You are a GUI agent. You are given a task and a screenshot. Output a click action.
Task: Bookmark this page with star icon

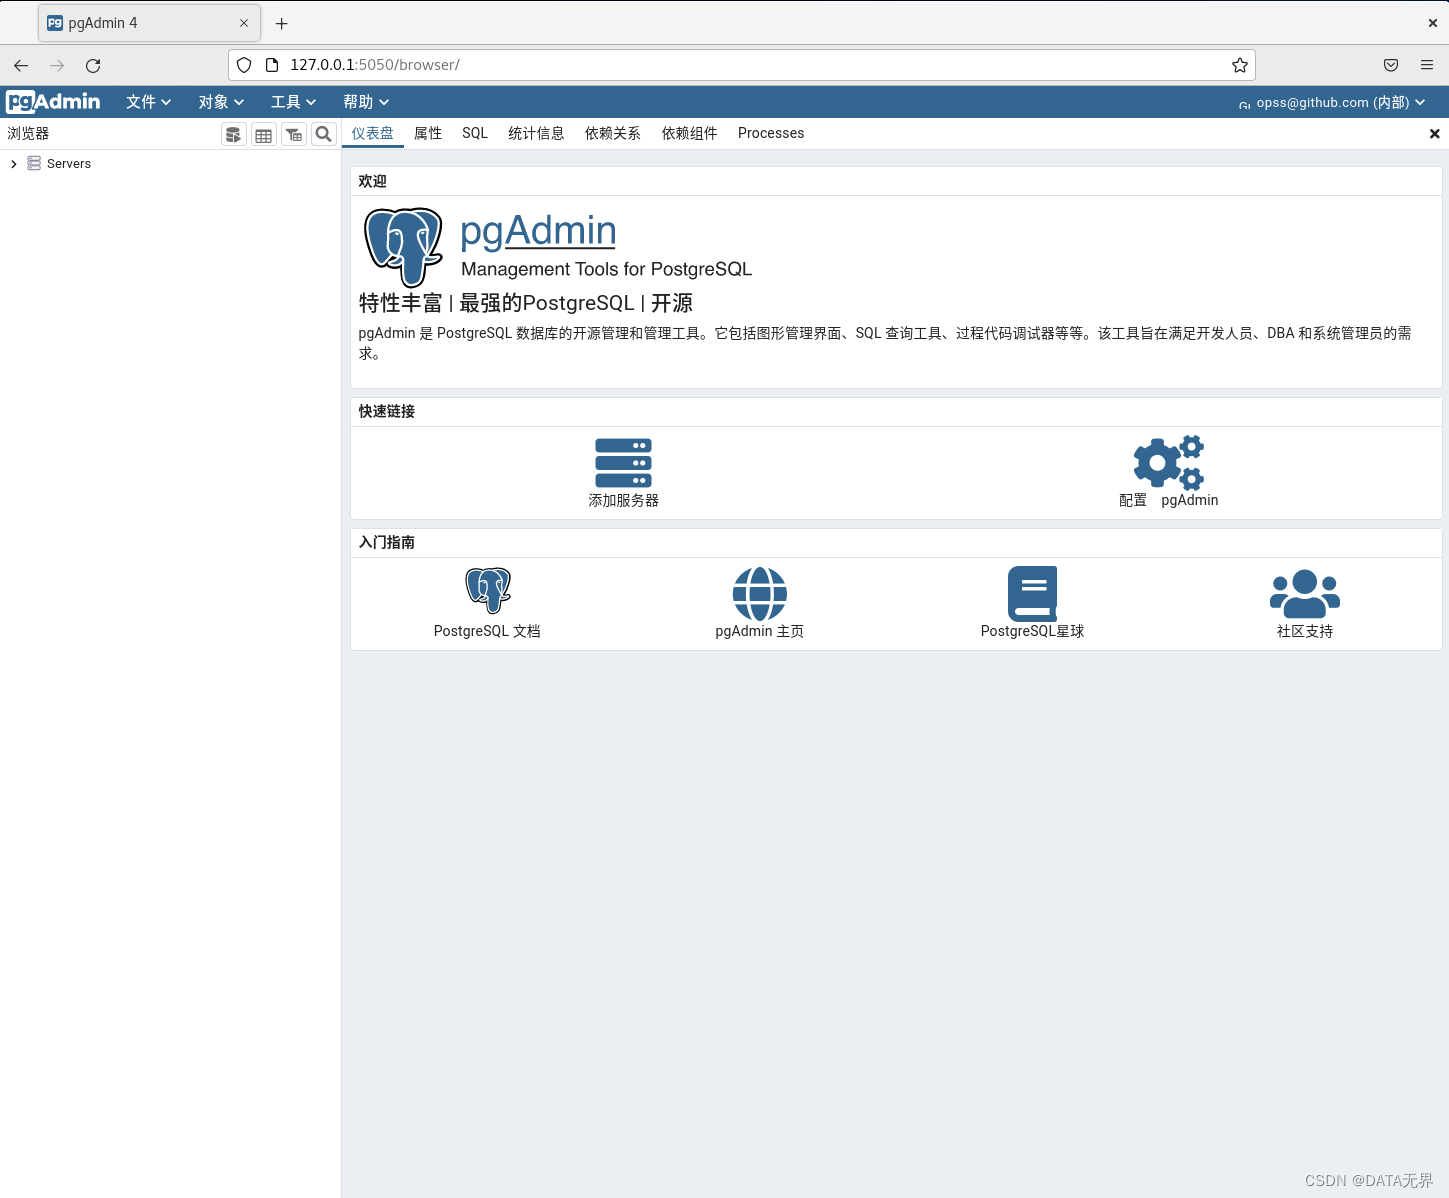(1240, 65)
